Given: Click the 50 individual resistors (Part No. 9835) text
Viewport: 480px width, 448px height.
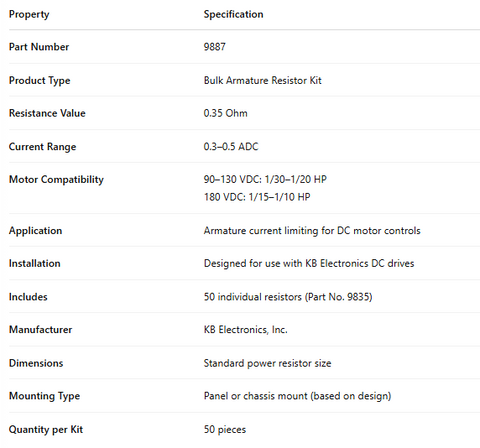Looking at the screenshot, I should coord(288,297).
